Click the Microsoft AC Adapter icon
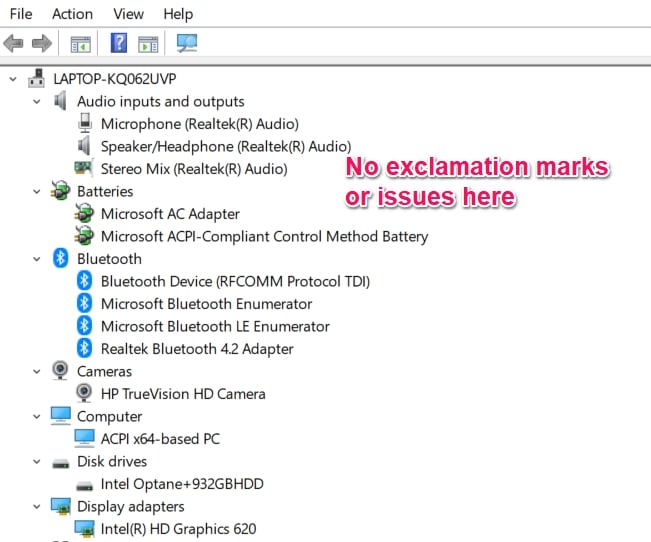This screenshot has height=542, width=651. [x=84, y=213]
